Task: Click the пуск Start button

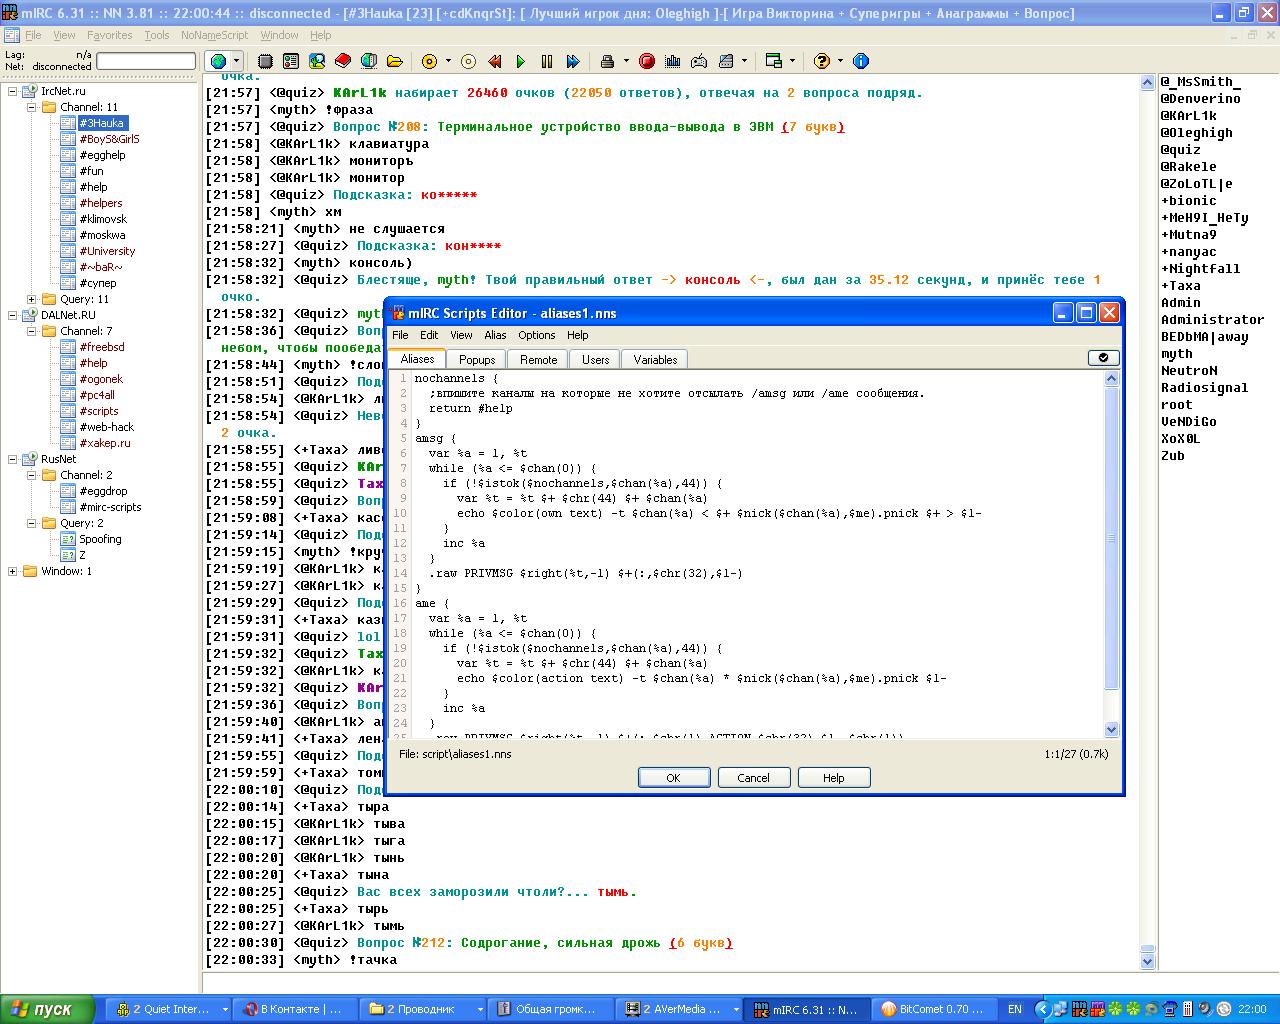Action: click(x=47, y=1009)
